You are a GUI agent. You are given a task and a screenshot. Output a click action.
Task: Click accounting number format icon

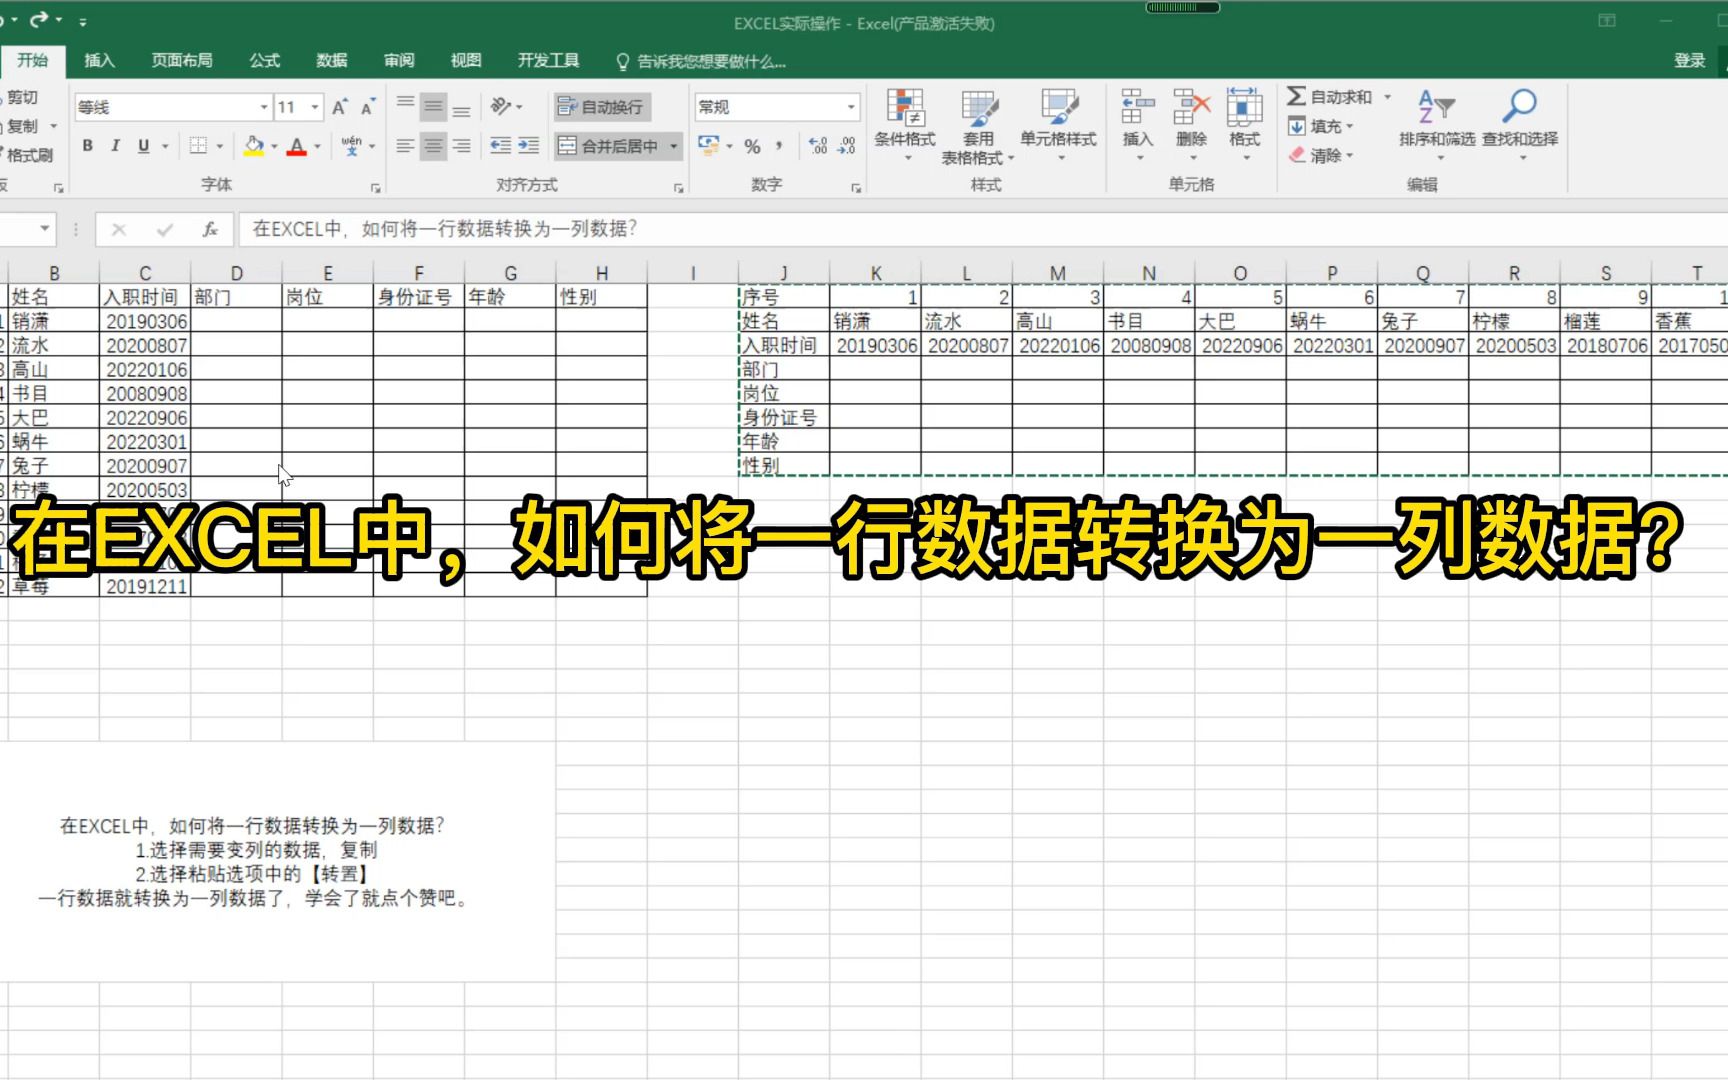(x=709, y=146)
